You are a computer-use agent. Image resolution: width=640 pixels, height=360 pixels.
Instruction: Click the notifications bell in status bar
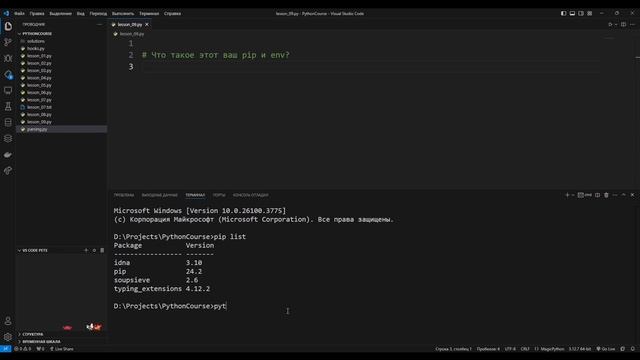(x=633, y=349)
